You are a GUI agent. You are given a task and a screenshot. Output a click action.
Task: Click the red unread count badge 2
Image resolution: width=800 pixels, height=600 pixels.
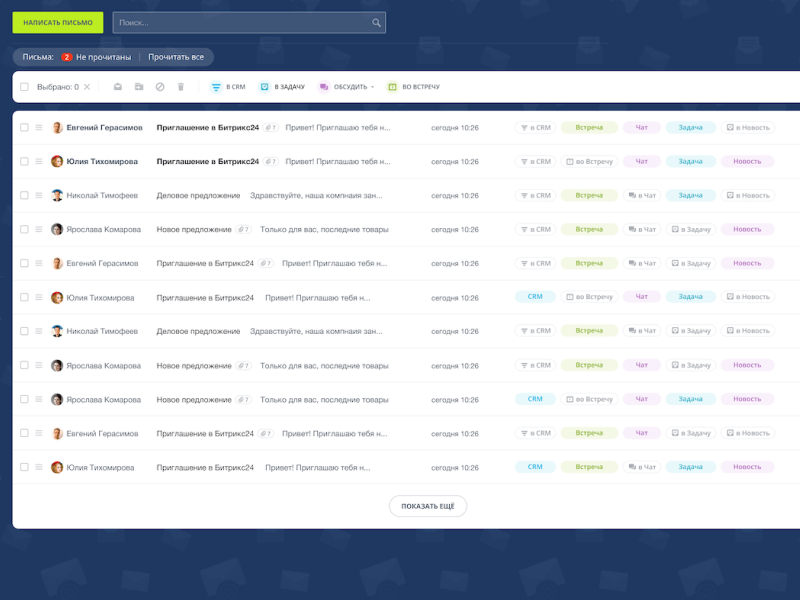click(66, 57)
